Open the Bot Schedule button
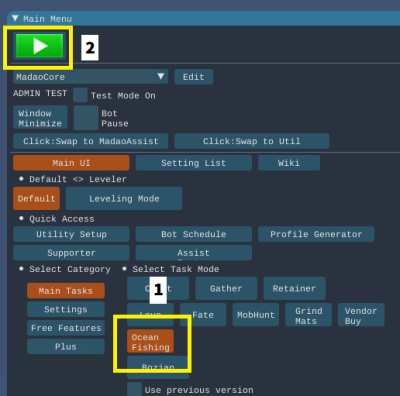The height and width of the screenshot is (396, 400). coord(194,234)
